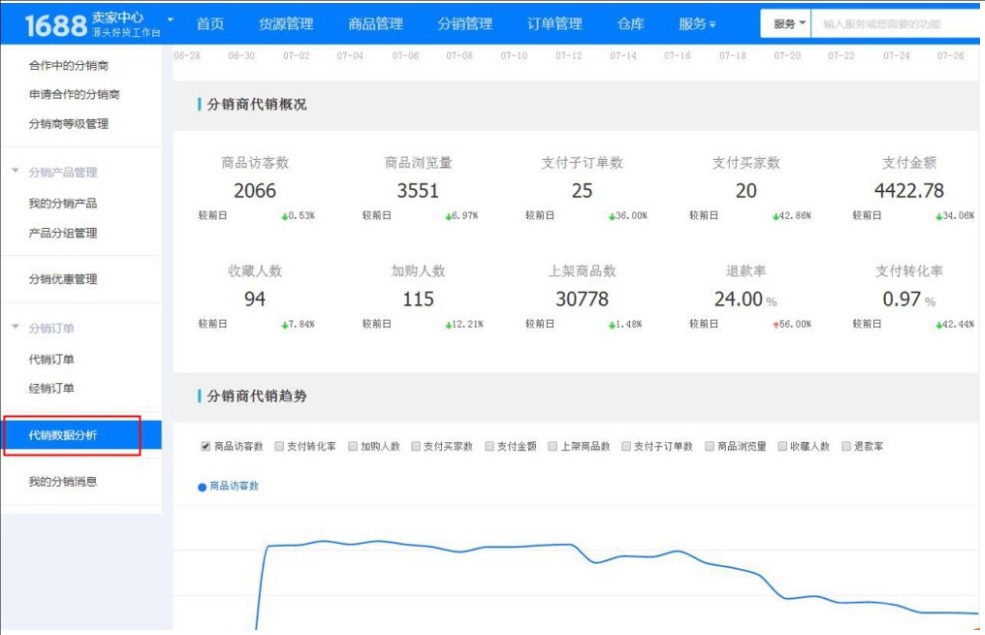The image size is (985, 635).
Task: Click the 1688 logo
Action: [x=55, y=25]
